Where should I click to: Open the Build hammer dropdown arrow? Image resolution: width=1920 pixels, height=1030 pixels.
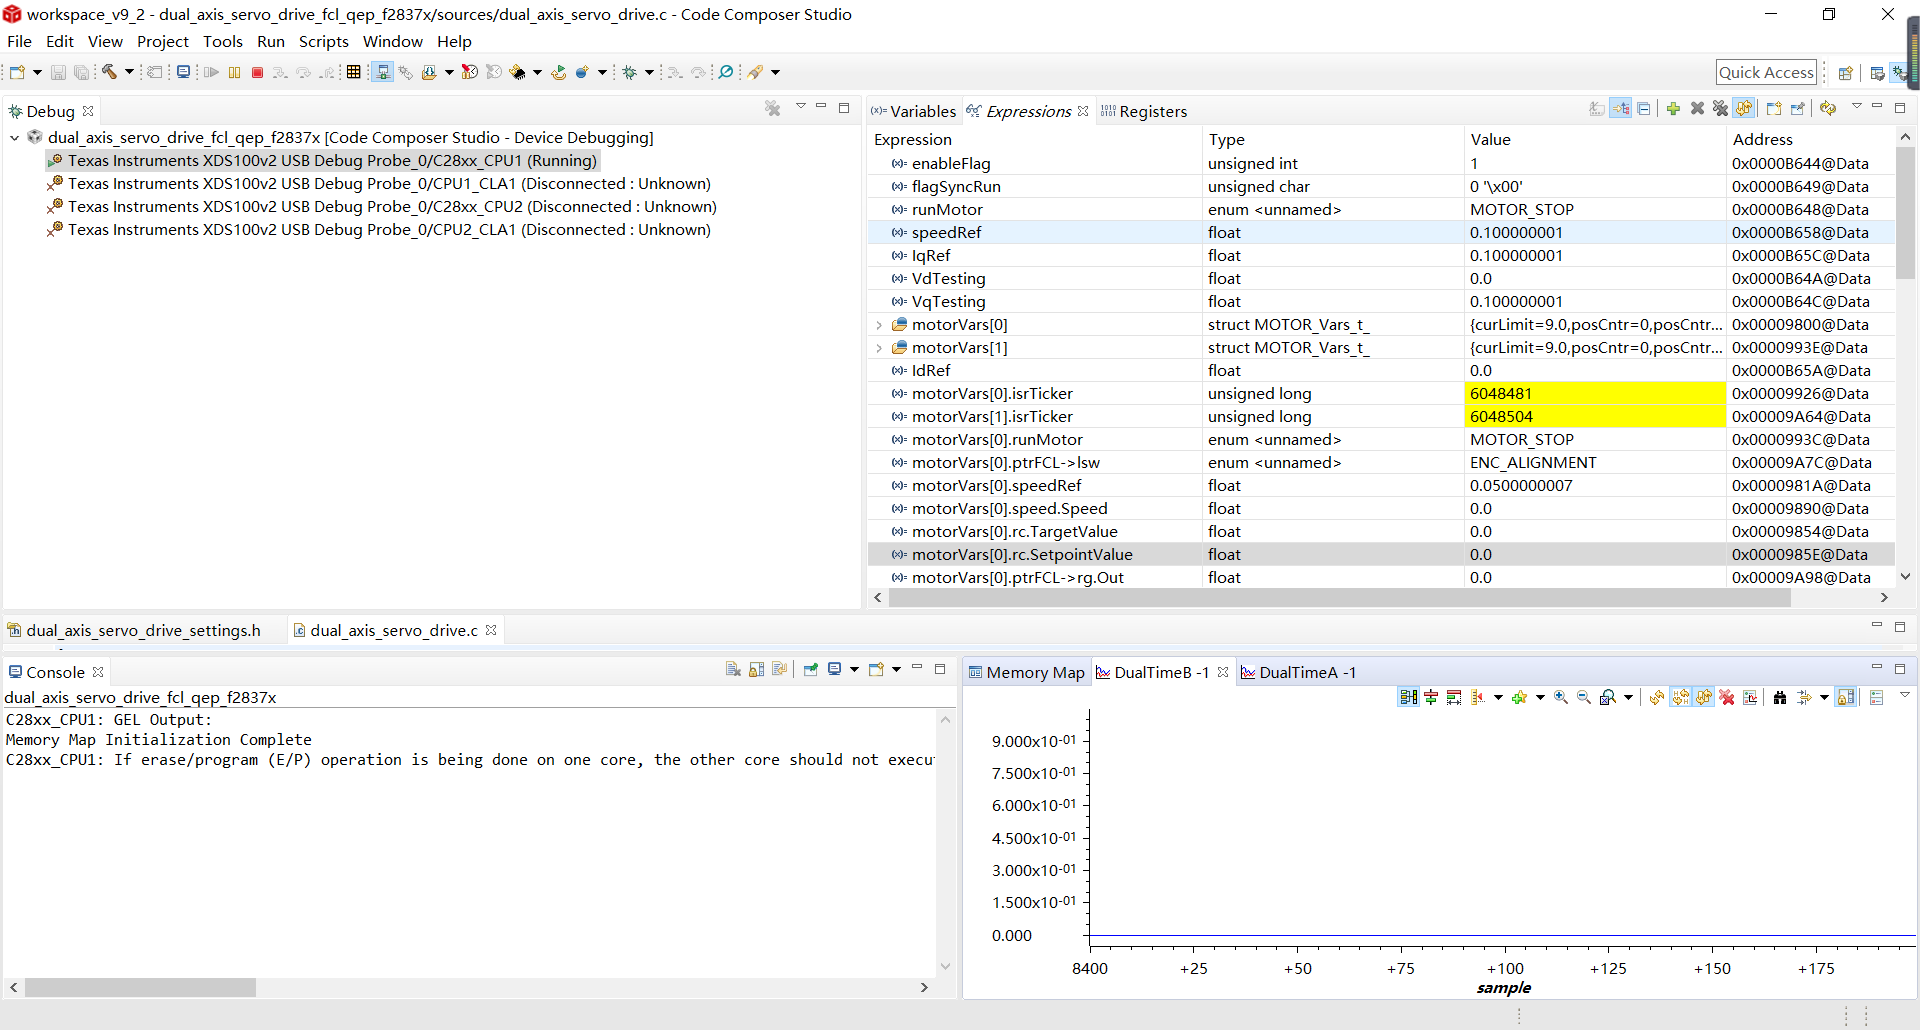129,72
